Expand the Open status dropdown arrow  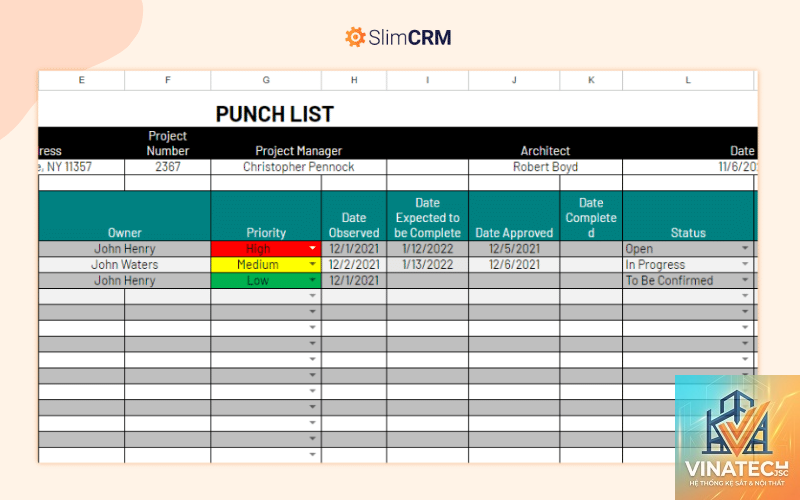coord(745,248)
